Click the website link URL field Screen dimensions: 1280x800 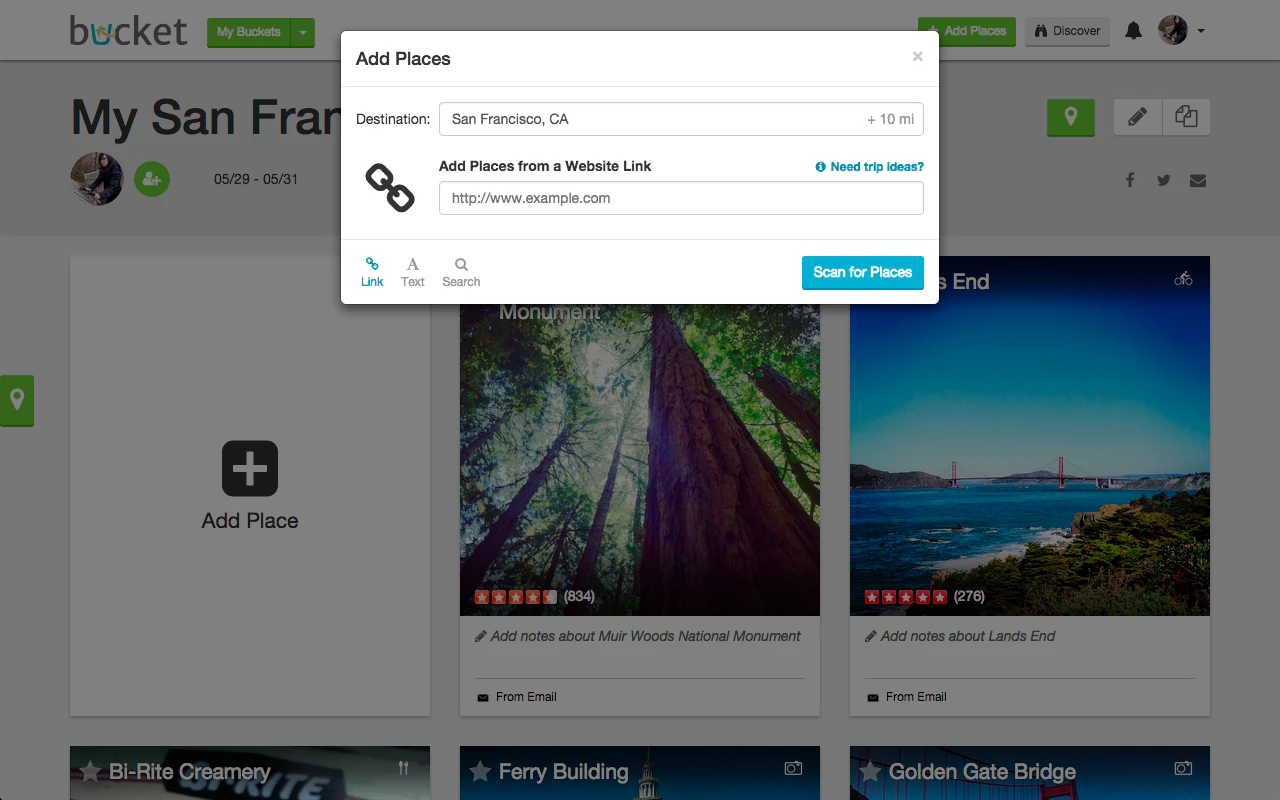681,198
